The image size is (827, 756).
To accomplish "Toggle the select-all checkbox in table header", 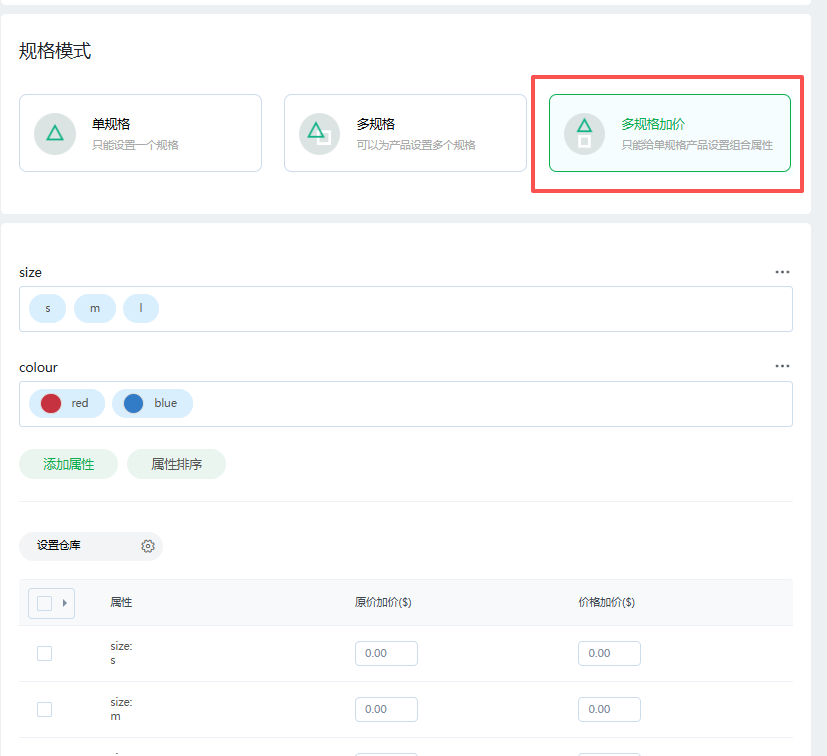I will [x=44, y=603].
